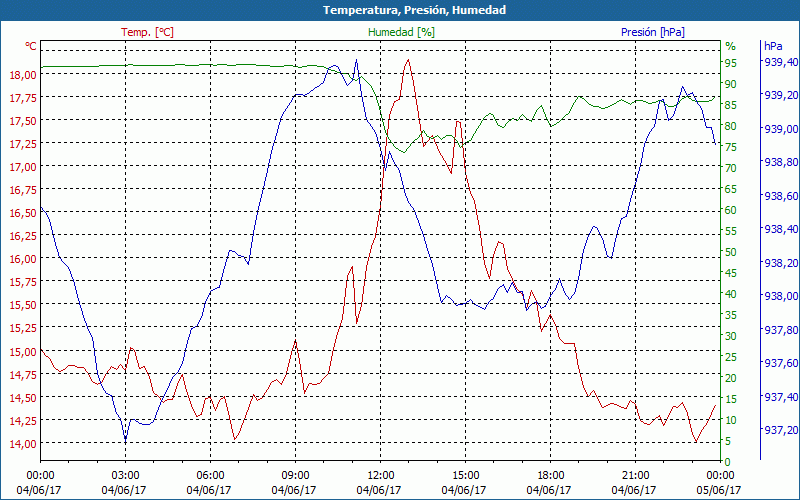The height and width of the screenshot is (500, 800).
Task: Click the 03:00 time axis label
Action: click(x=126, y=476)
